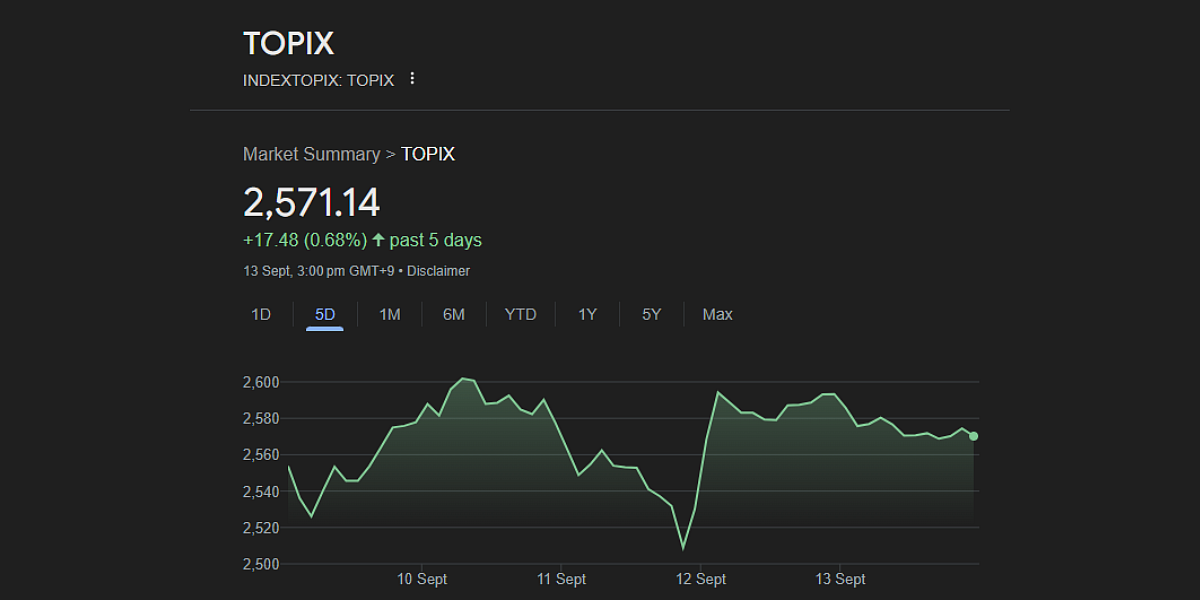Select the Max range tab
This screenshot has width=1200, height=600.
pos(717,314)
